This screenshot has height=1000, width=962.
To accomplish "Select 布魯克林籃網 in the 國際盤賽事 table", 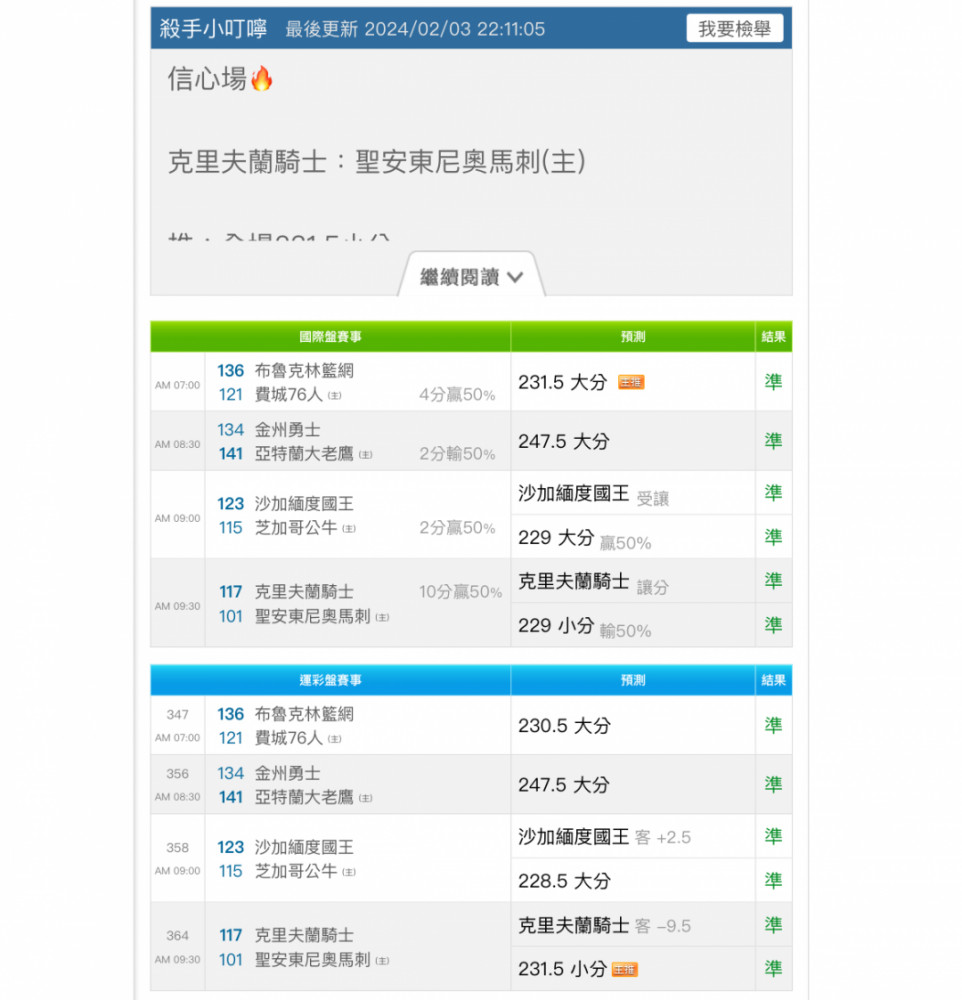I will coord(304,371).
